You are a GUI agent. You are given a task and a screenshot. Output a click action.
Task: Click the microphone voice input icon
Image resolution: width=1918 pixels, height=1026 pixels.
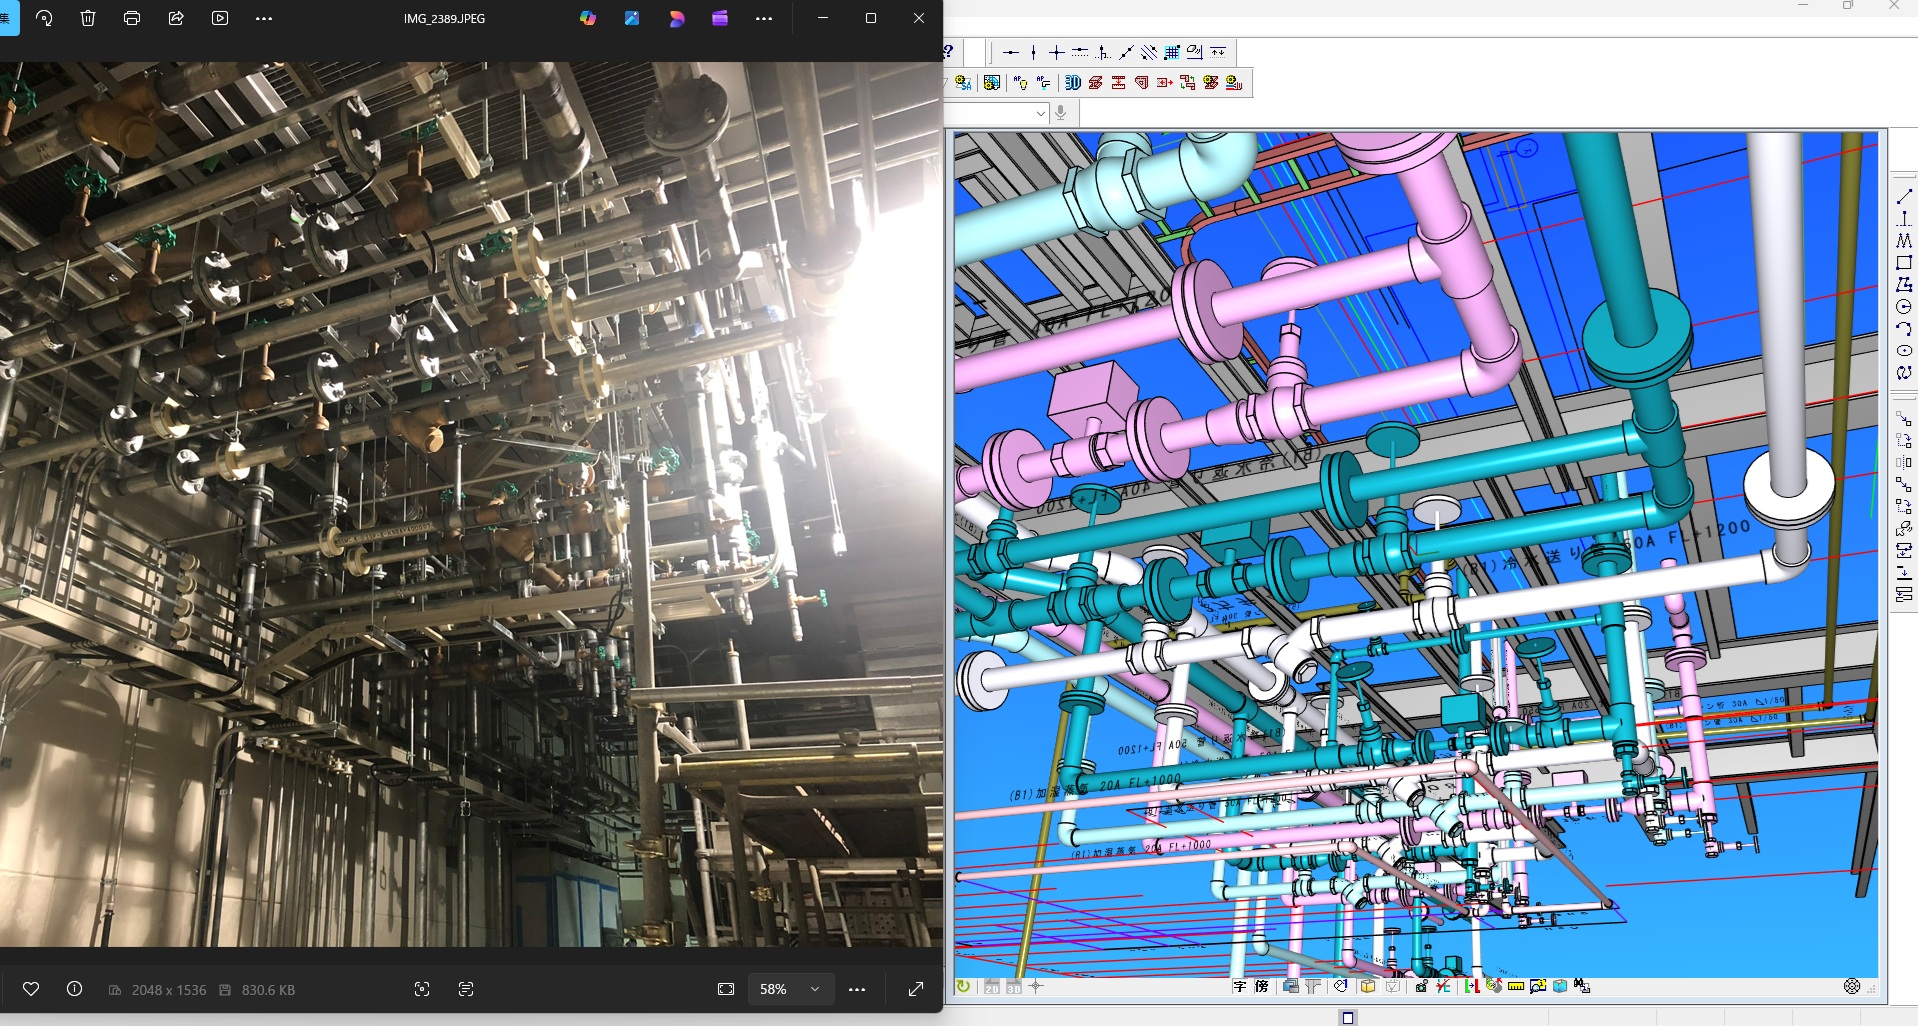coord(1061,113)
